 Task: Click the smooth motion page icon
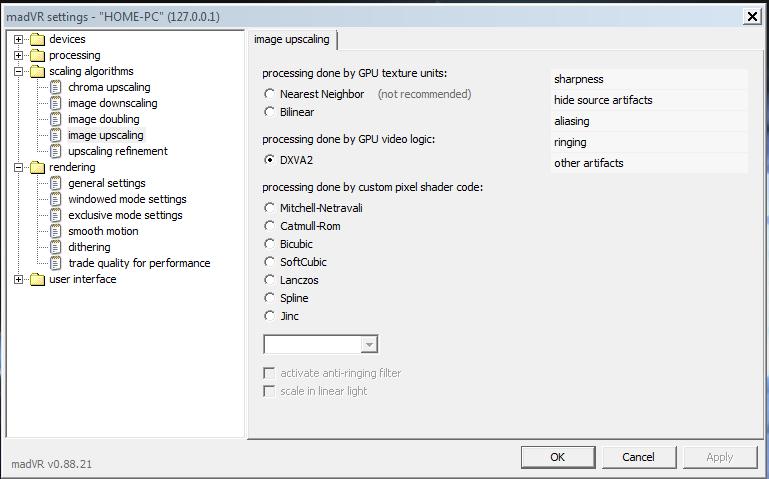[56, 231]
